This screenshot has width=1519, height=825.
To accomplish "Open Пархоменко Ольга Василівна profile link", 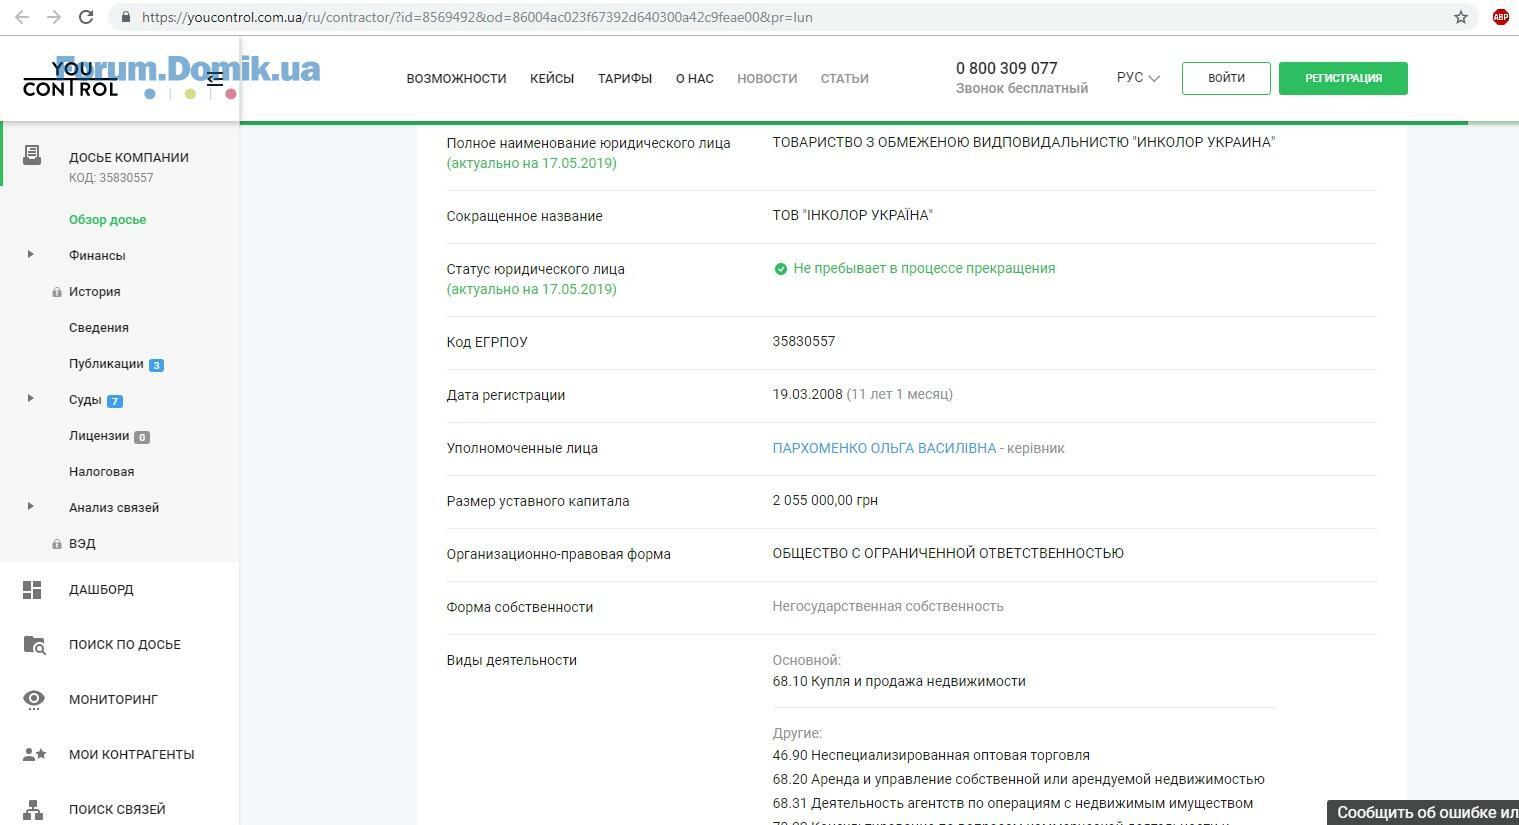I will pyautogui.click(x=884, y=448).
